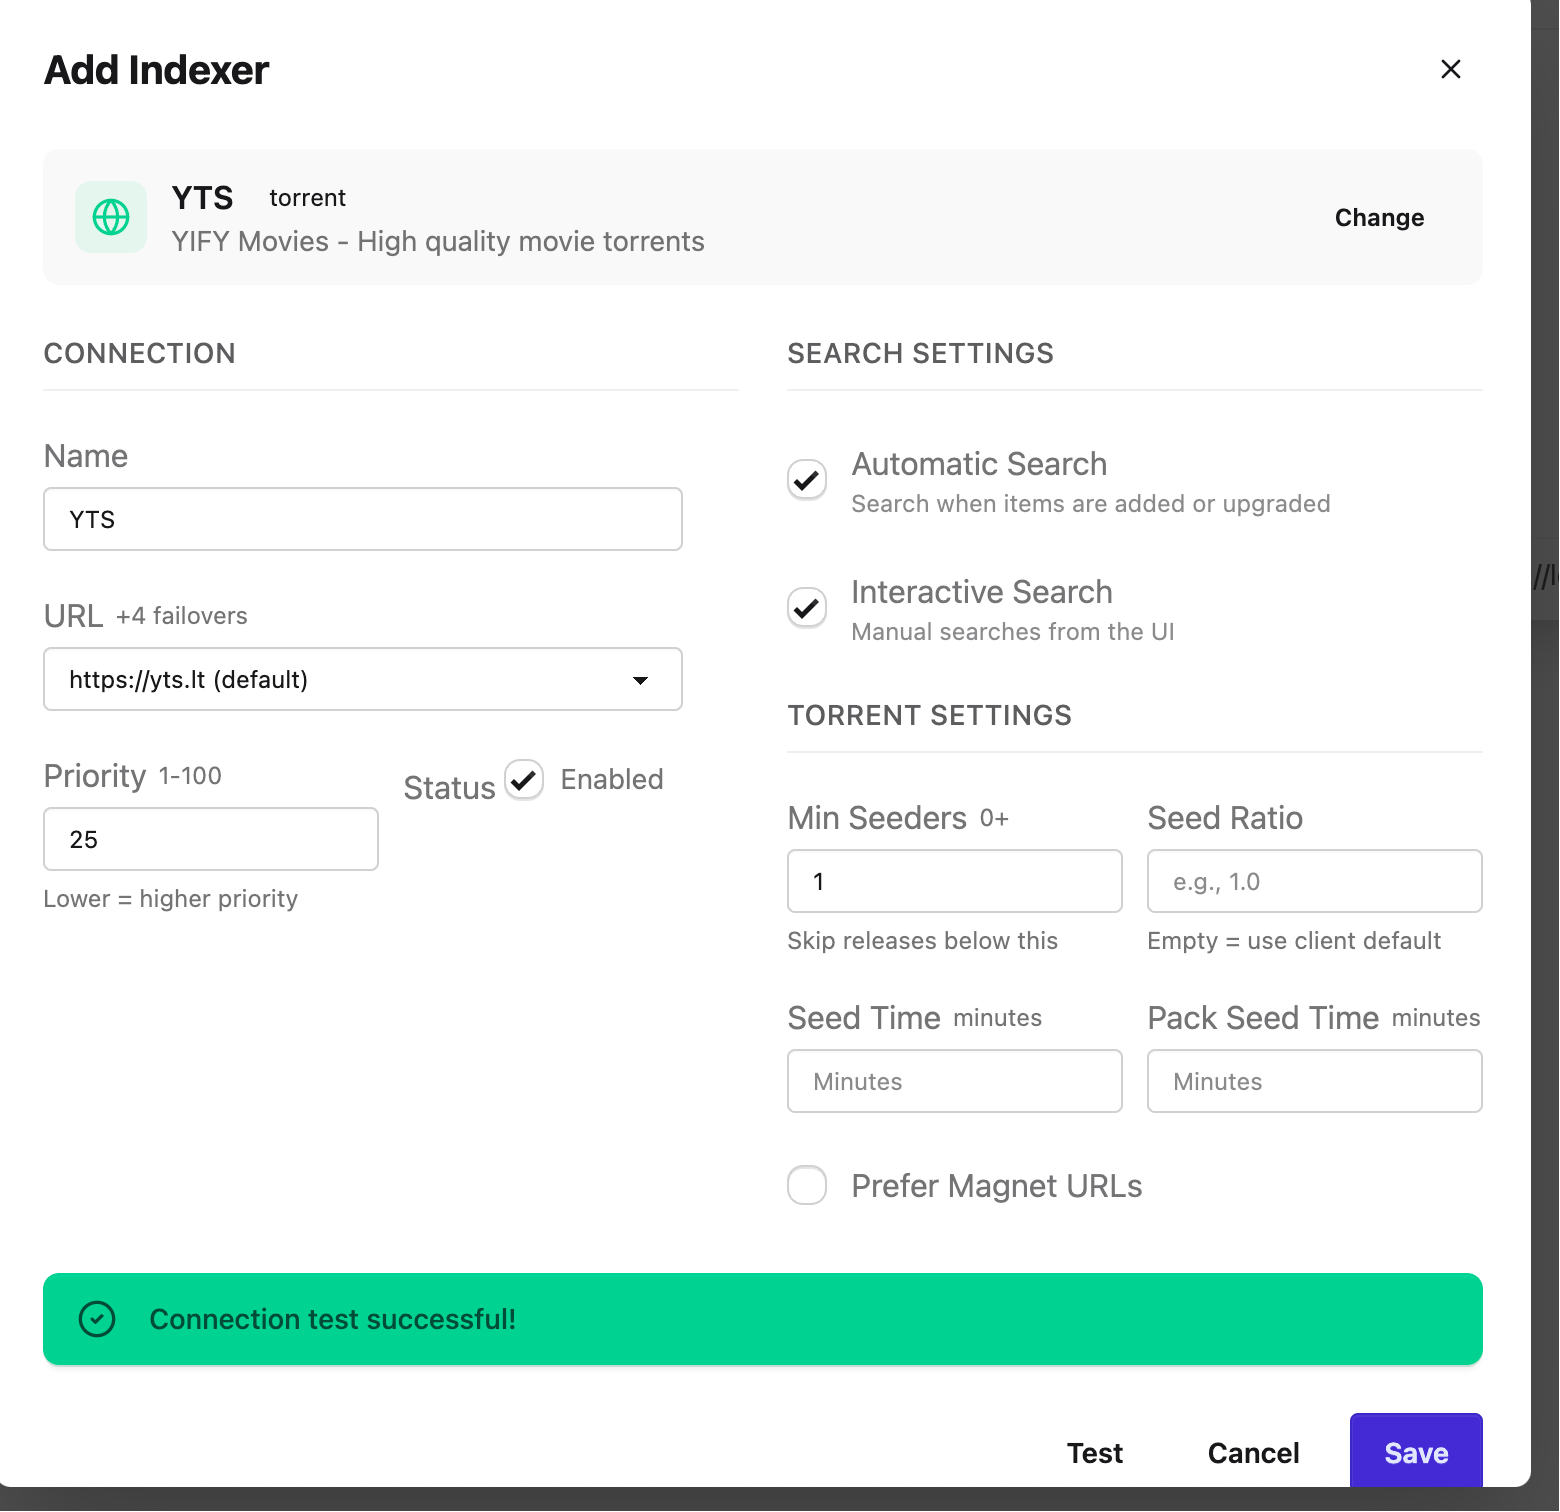Disable the Interactive Search checkbox
The width and height of the screenshot is (1560, 1512).
point(807,608)
